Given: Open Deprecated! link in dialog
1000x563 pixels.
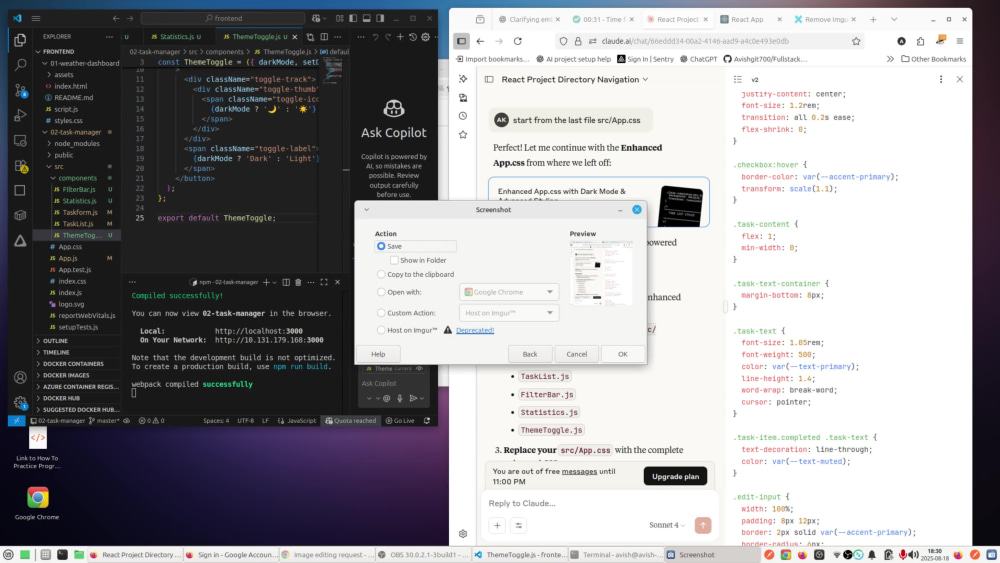Looking at the screenshot, I should (x=474, y=330).
